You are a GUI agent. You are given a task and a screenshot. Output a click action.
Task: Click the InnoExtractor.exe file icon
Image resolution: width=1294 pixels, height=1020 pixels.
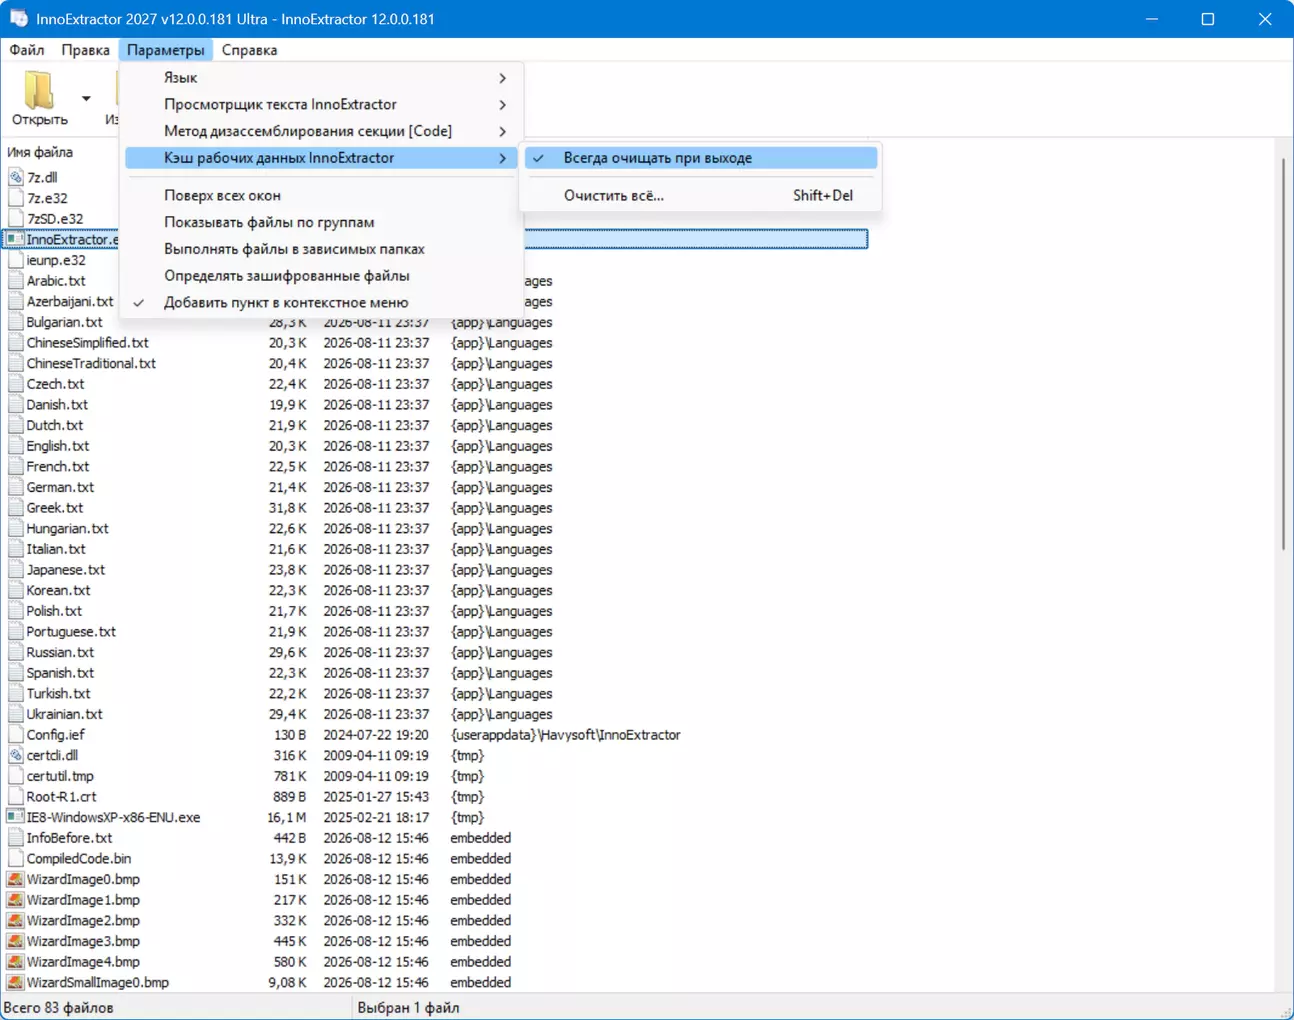(15, 239)
